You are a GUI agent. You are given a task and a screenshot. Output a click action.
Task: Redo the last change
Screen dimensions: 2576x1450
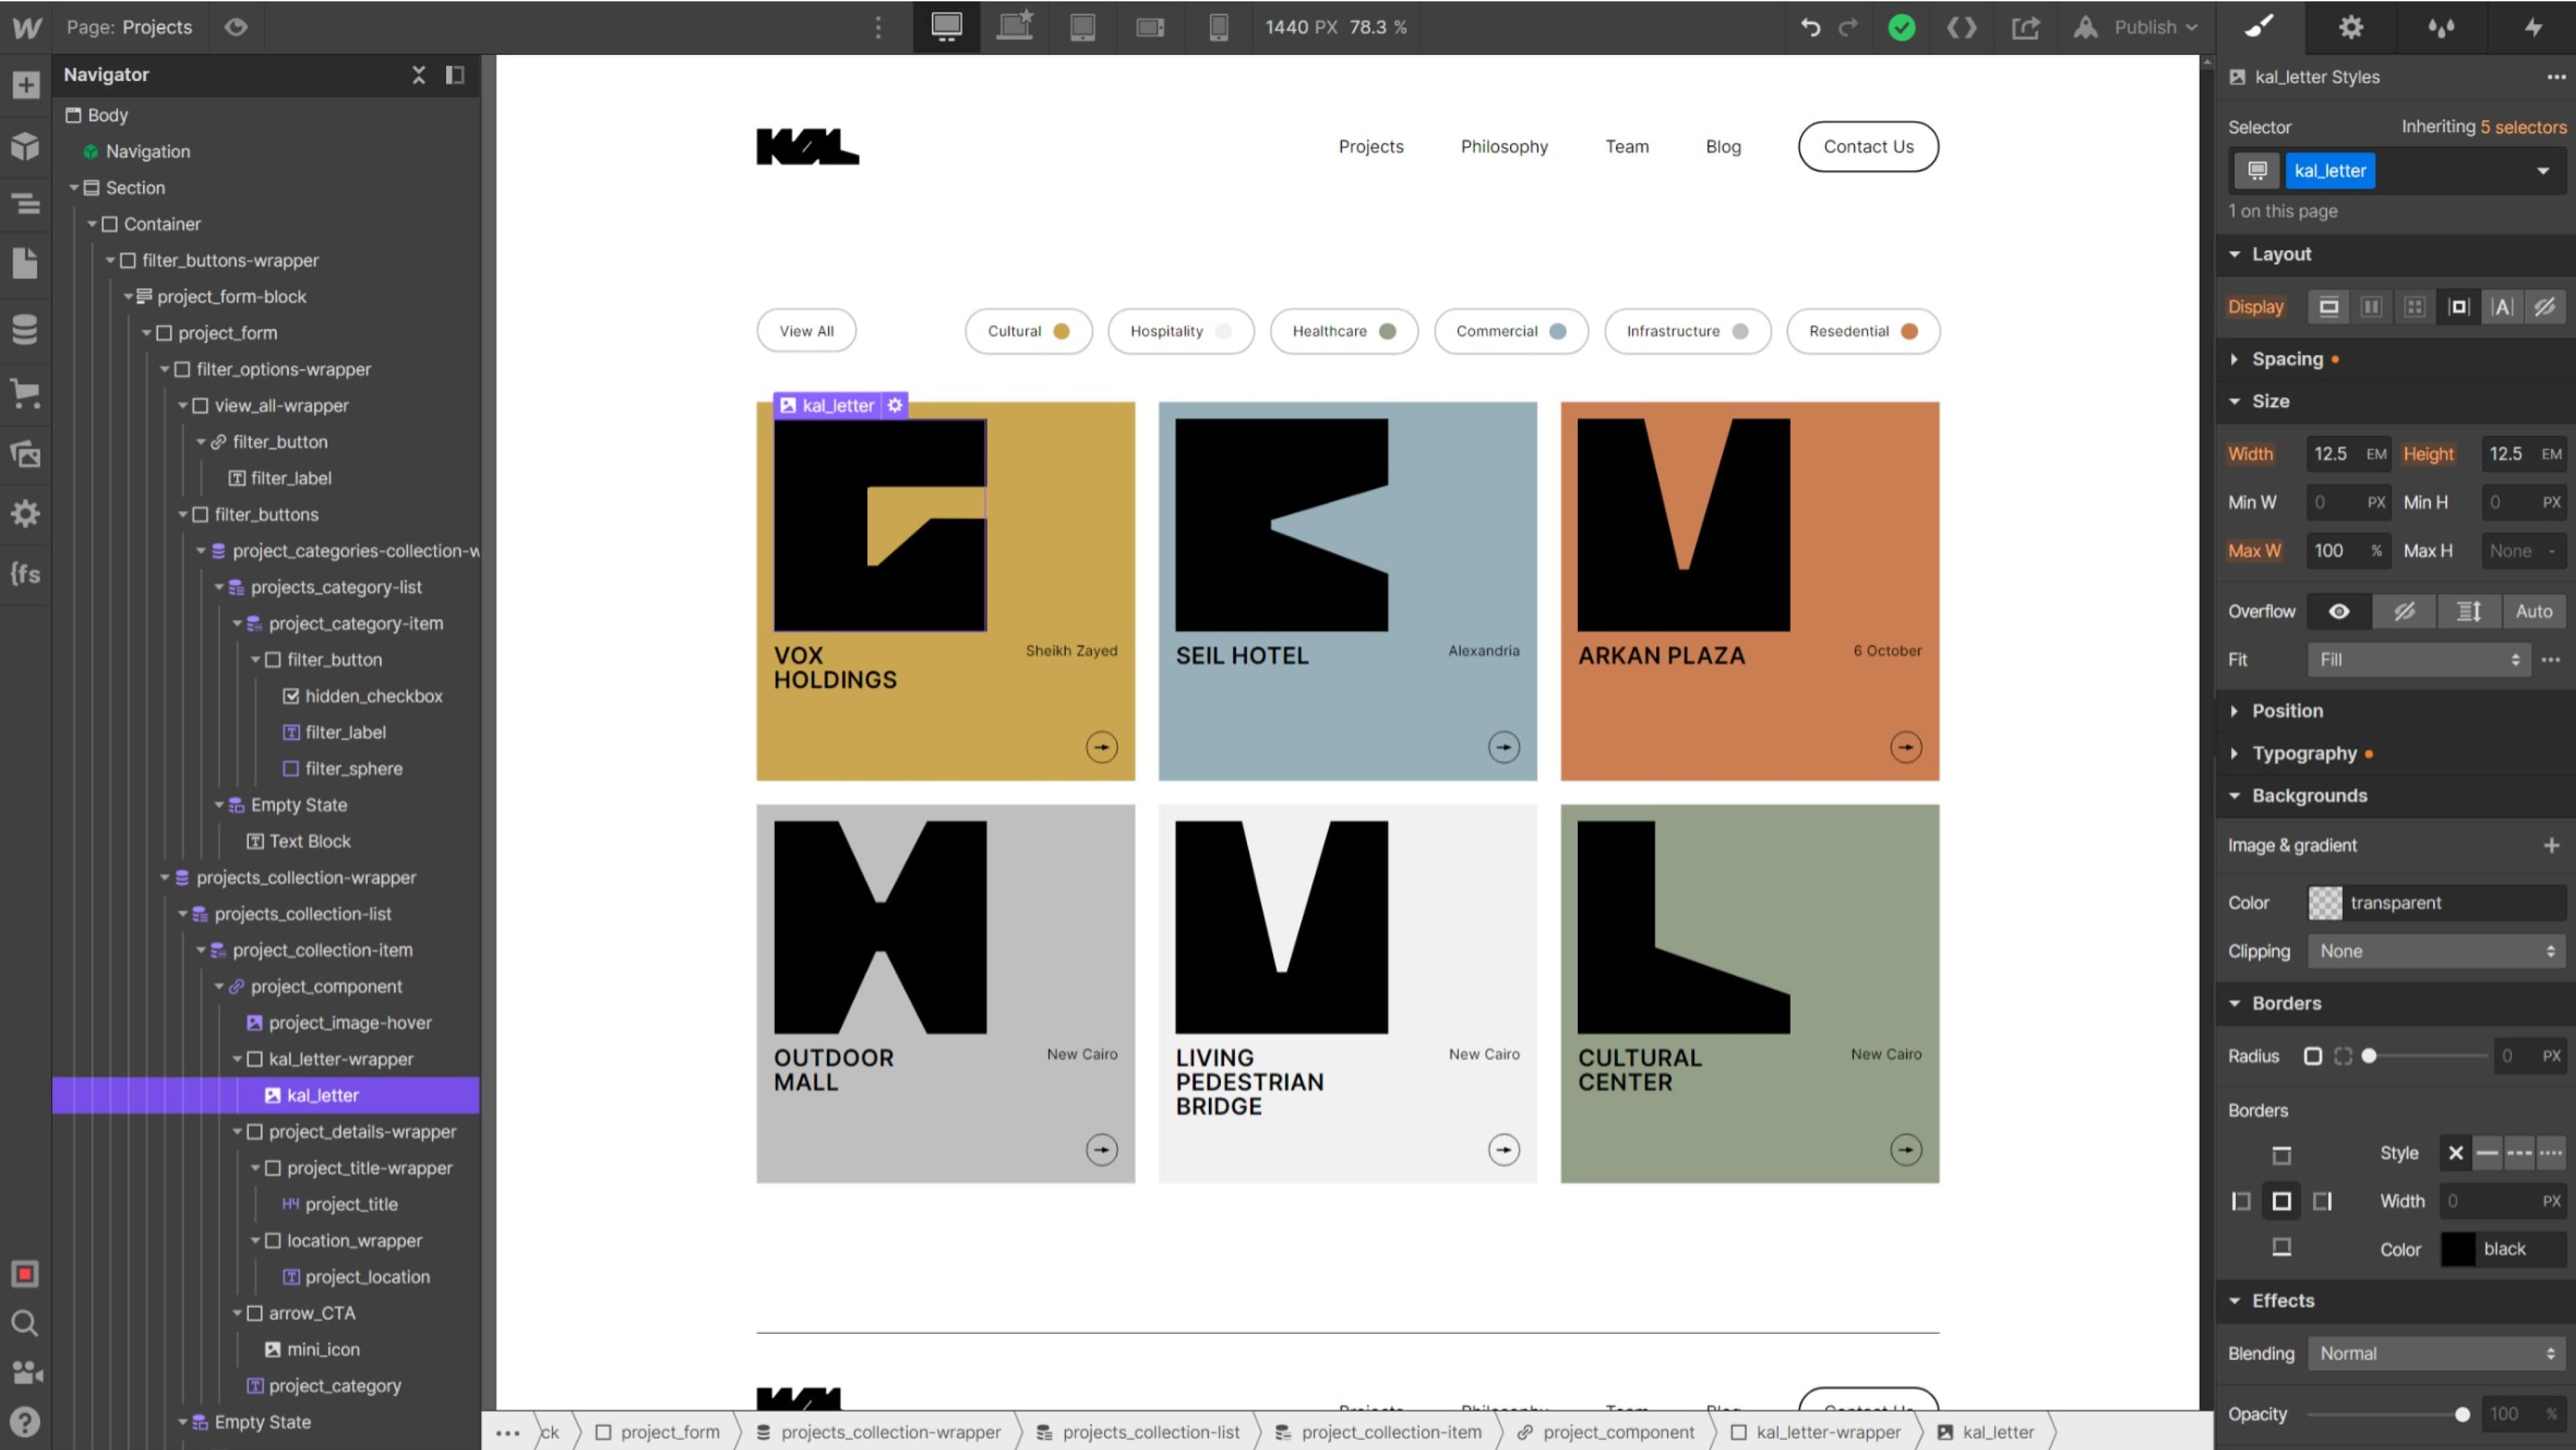pyautogui.click(x=1848, y=27)
